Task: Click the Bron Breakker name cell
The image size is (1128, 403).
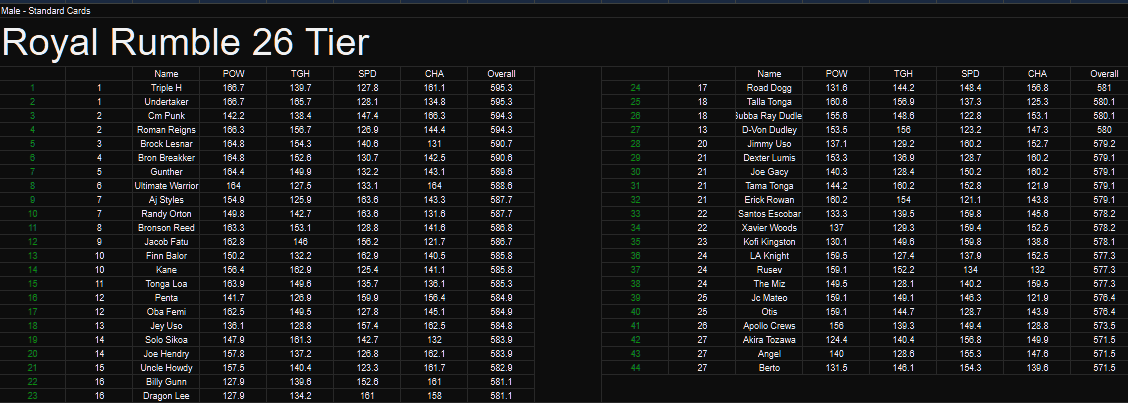Action: 166,158
